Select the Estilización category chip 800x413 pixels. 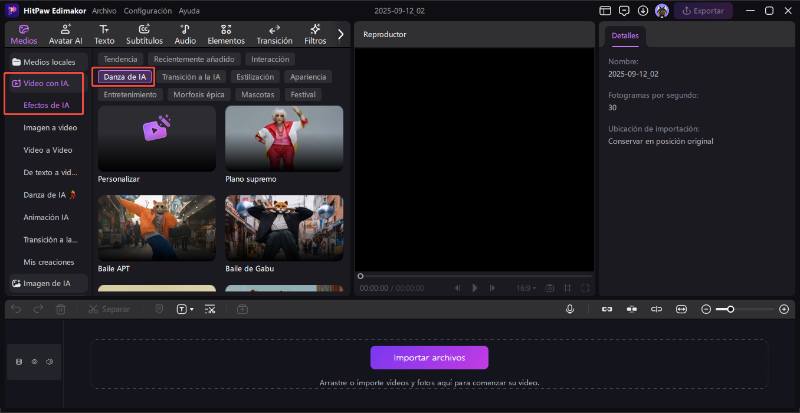coord(255,77)
